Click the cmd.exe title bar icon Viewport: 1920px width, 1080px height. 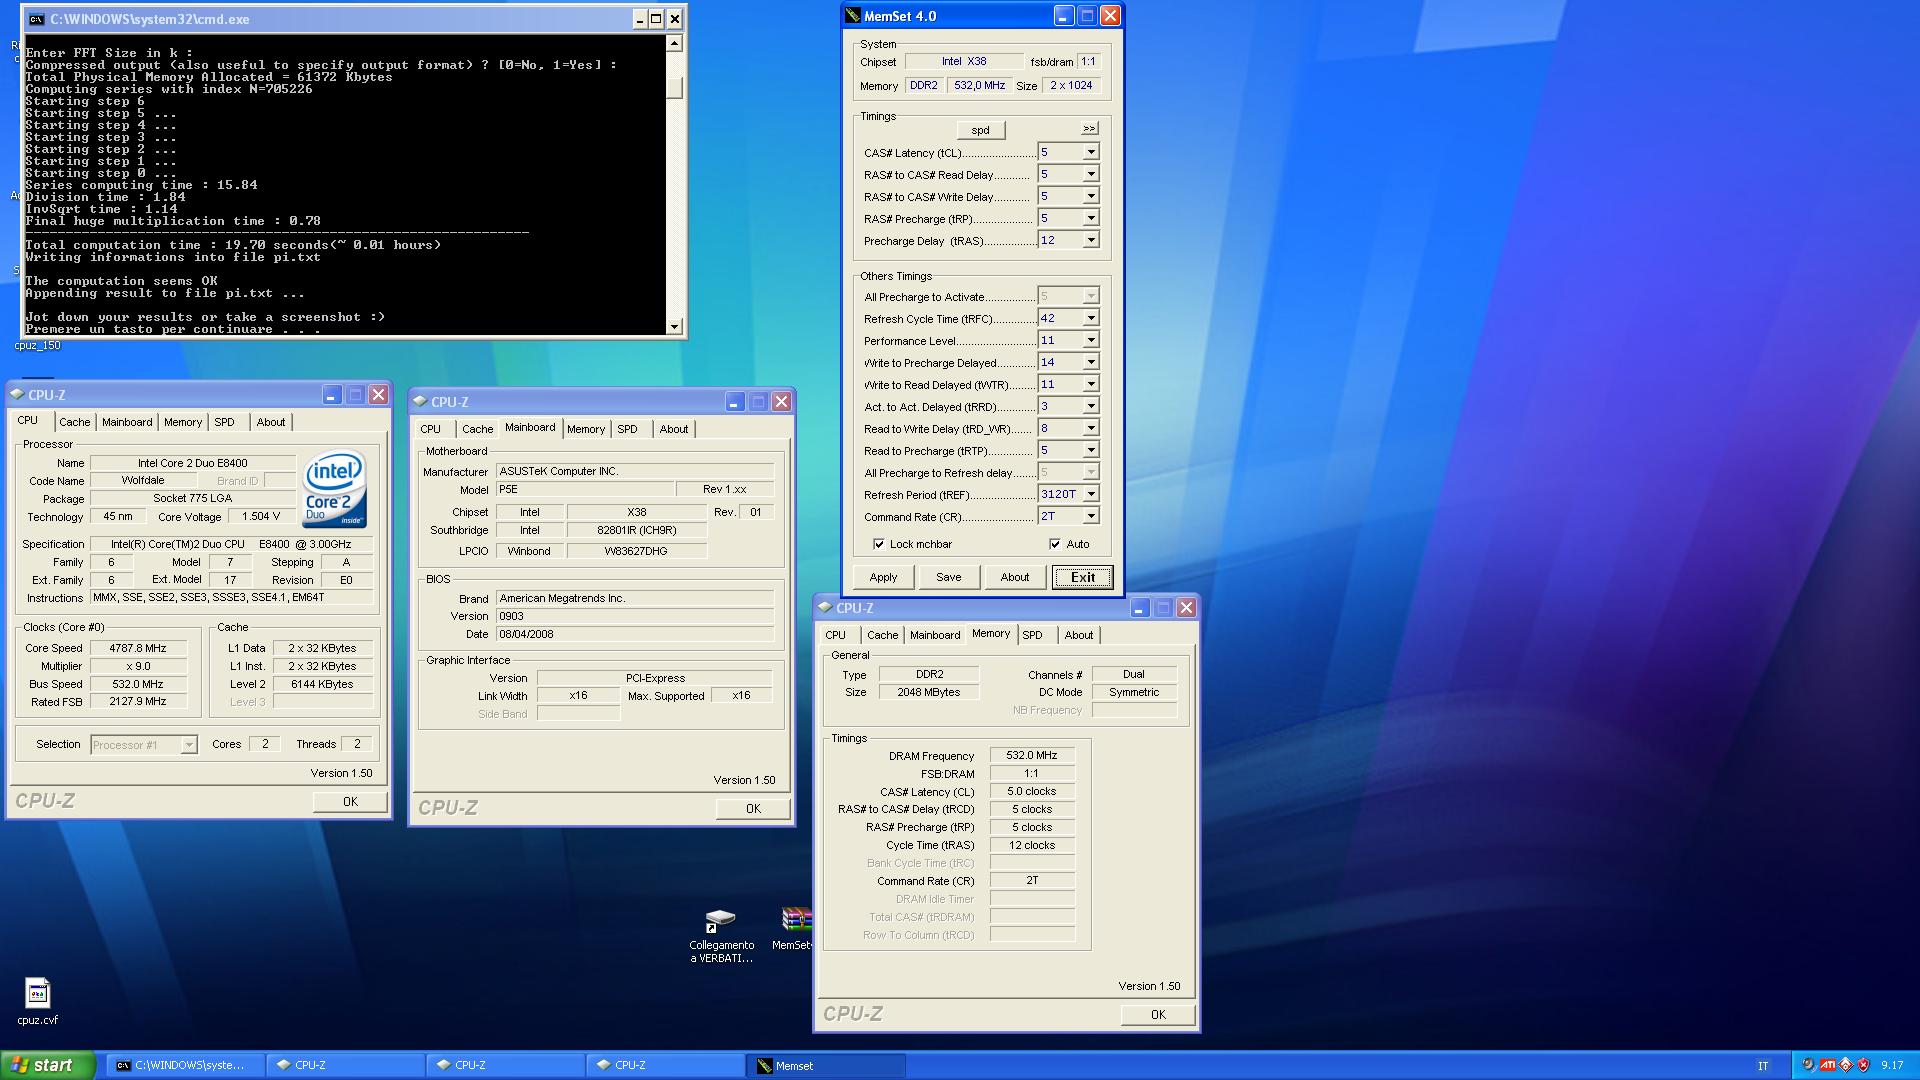(36, 19)
